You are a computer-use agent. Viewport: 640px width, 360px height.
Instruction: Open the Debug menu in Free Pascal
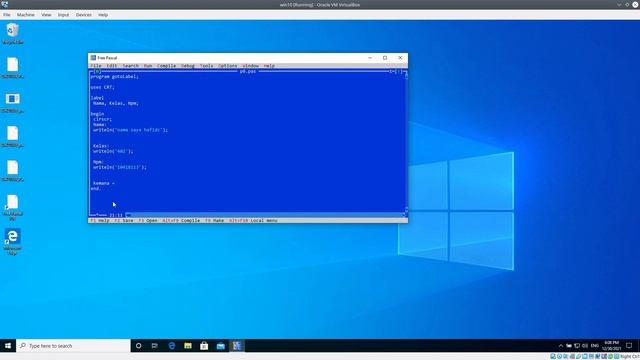[188, 66]
